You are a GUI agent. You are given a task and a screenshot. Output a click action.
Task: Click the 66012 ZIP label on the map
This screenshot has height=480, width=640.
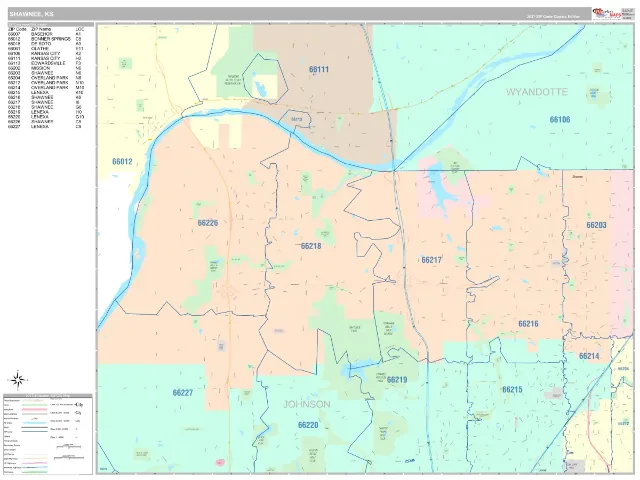pyautogui.click(x=122, y=162)
